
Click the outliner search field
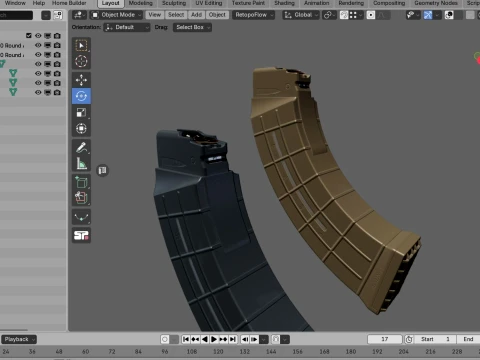coord(16,15)
